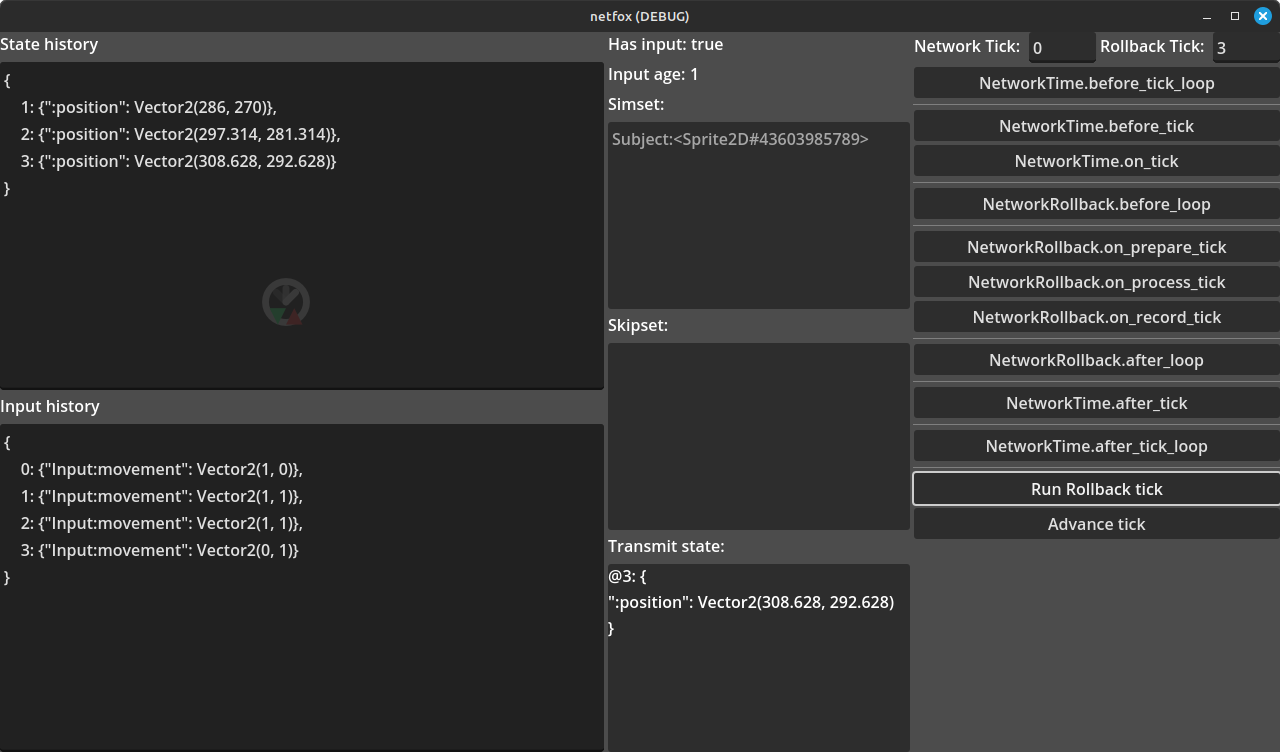
Task: Click input history row for tick 2
Action: 161,523
